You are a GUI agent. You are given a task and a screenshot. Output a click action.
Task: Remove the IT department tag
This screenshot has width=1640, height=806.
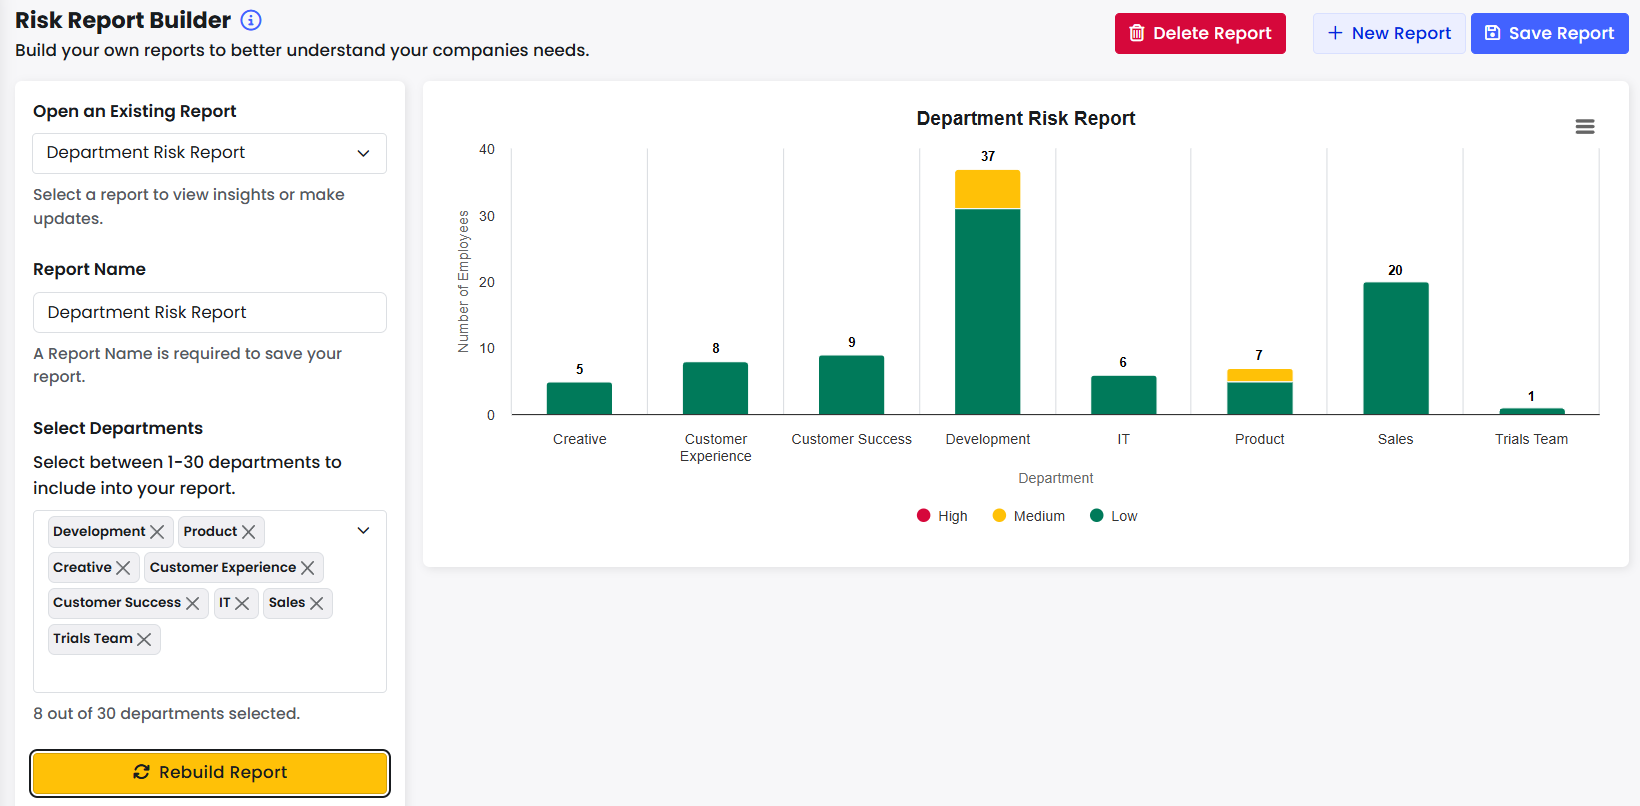(242, 603)
